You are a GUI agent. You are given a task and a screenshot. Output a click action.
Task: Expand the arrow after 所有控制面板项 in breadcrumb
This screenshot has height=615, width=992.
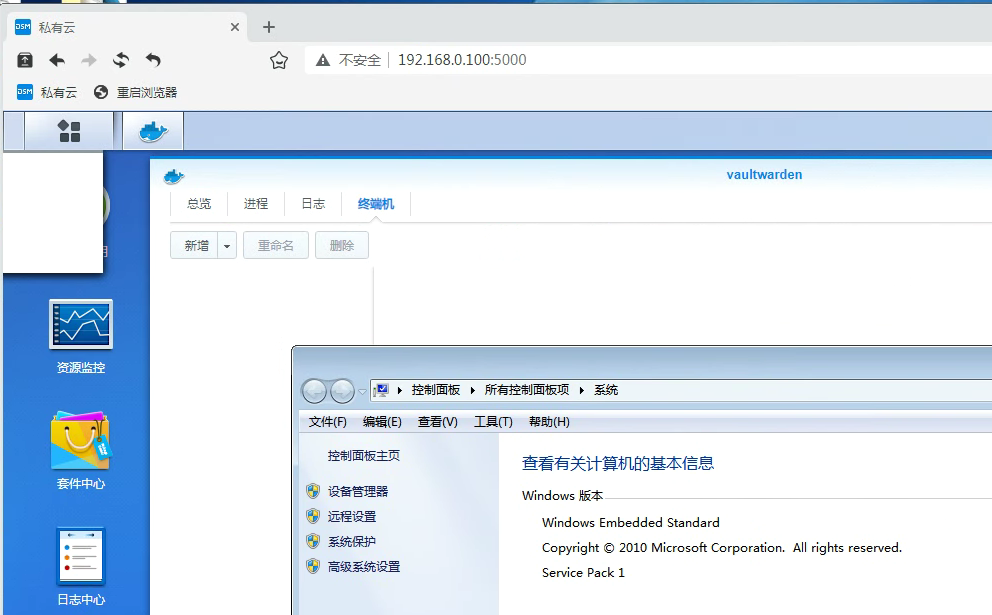tap(582, 390)
